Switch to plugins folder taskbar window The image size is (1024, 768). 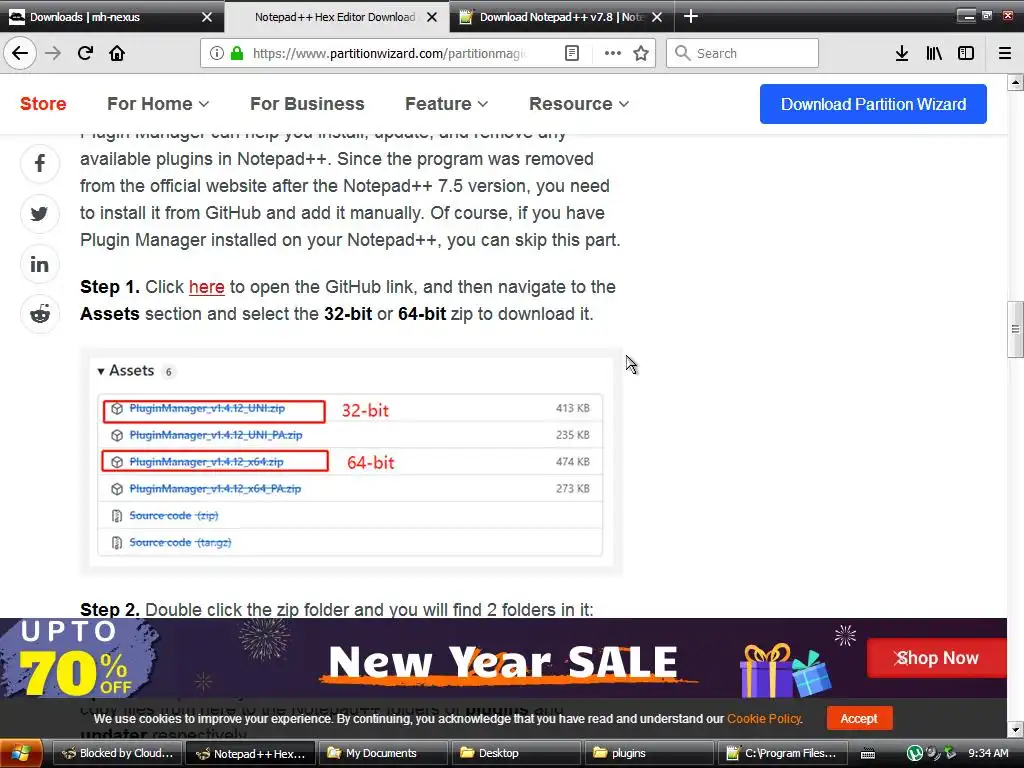click(649, 753)
